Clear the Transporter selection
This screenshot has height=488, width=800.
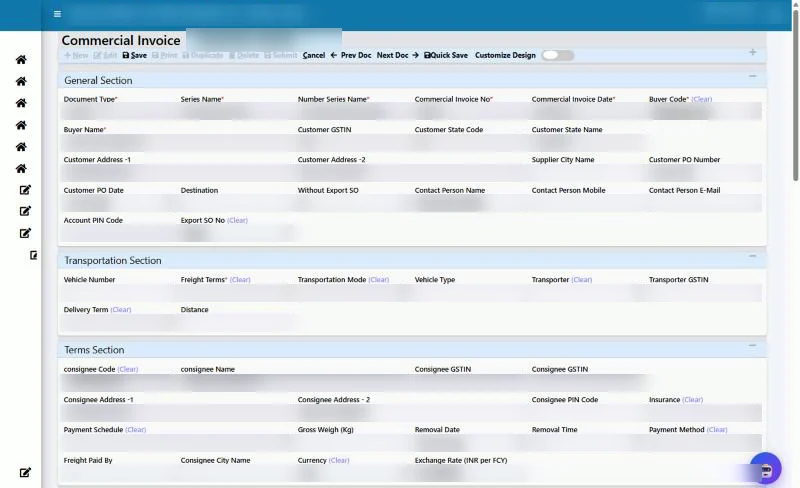click(582, 279)
